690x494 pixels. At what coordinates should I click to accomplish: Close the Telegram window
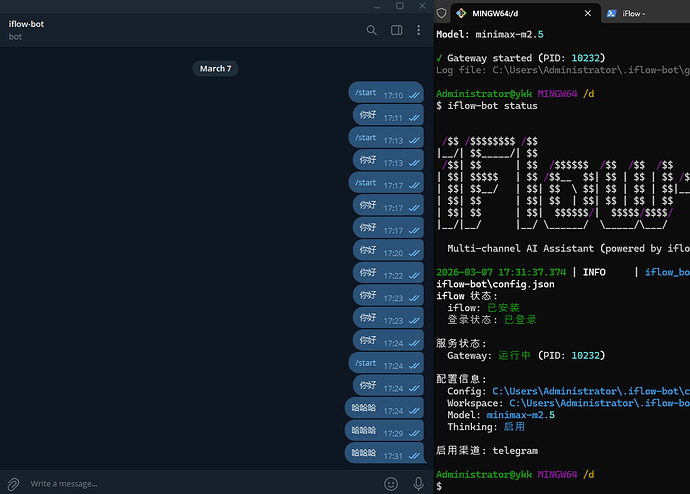click(x=422, y=6)
